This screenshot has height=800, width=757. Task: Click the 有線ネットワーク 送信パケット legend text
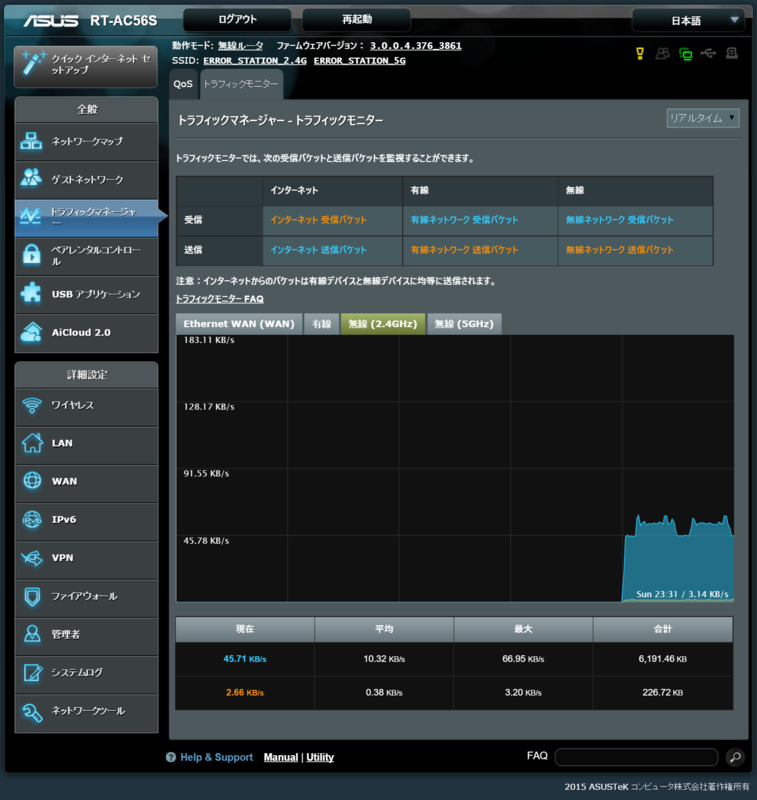(464, 250)
